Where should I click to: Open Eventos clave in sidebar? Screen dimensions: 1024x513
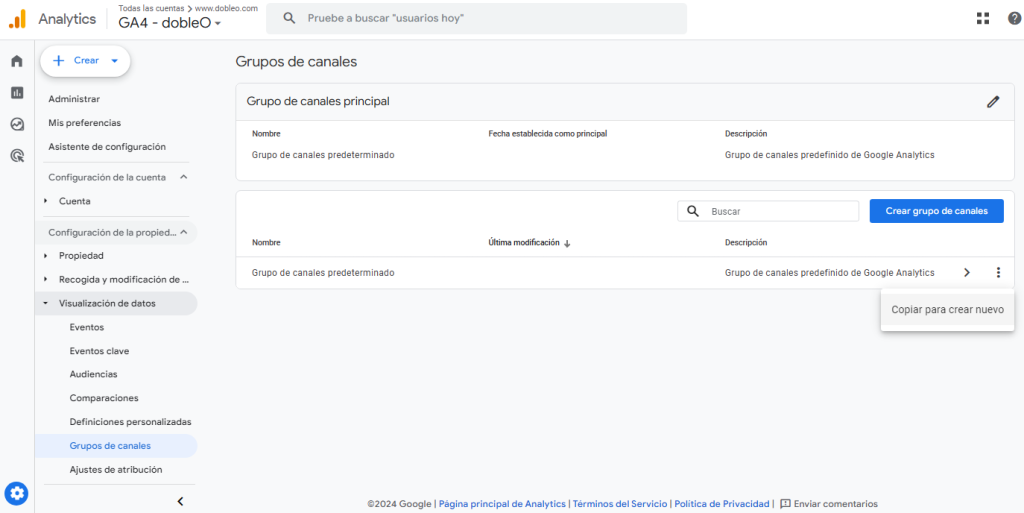pos(99,351)
